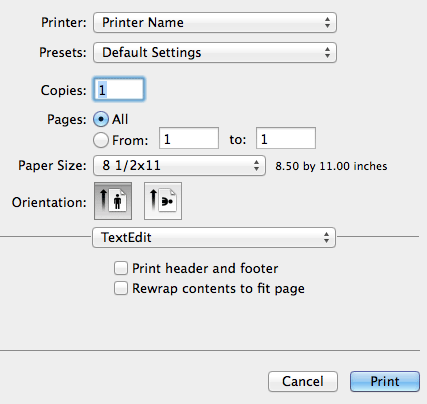This screenshot has width=427, height=404.
Task: Click the arrows beside 8 1/2x11
Action: 256,165
